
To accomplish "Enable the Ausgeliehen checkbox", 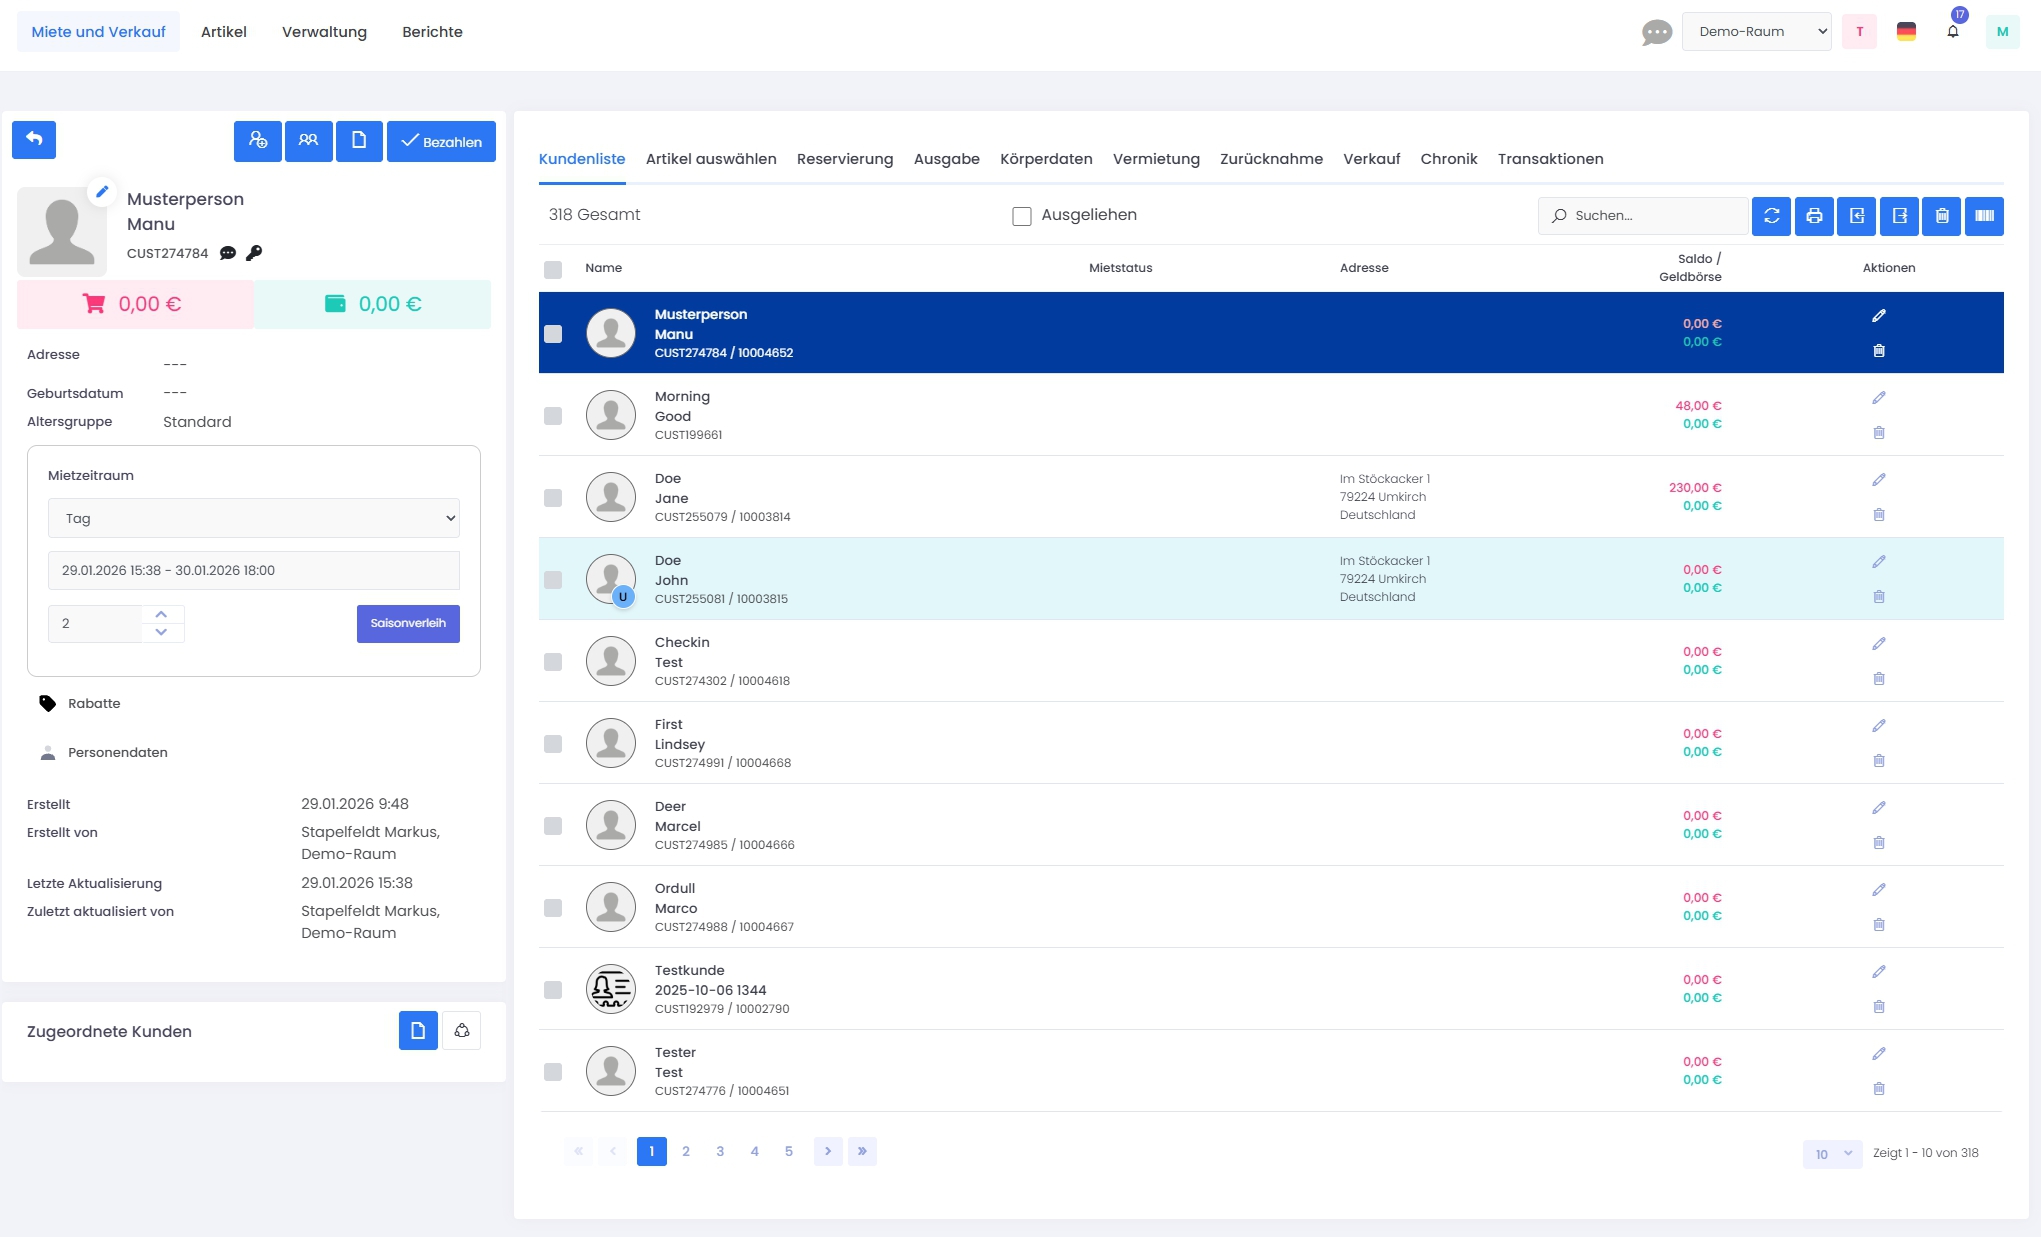I will tap(1021, 216).
